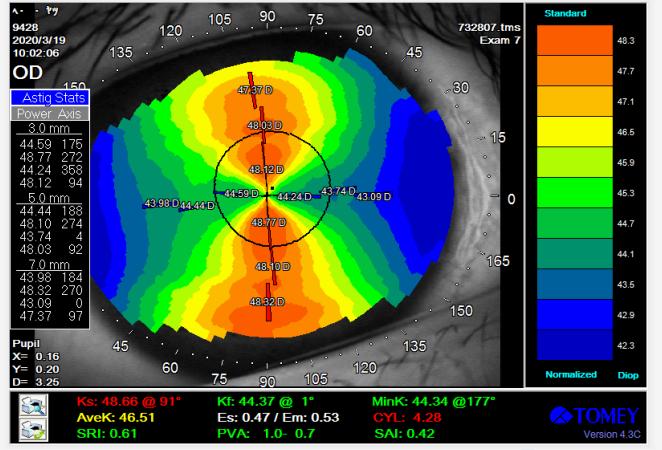The image size is (662, 450).
Task: Pick the 47.7 orange scale swatch
Action: click(x=575, y=70)
